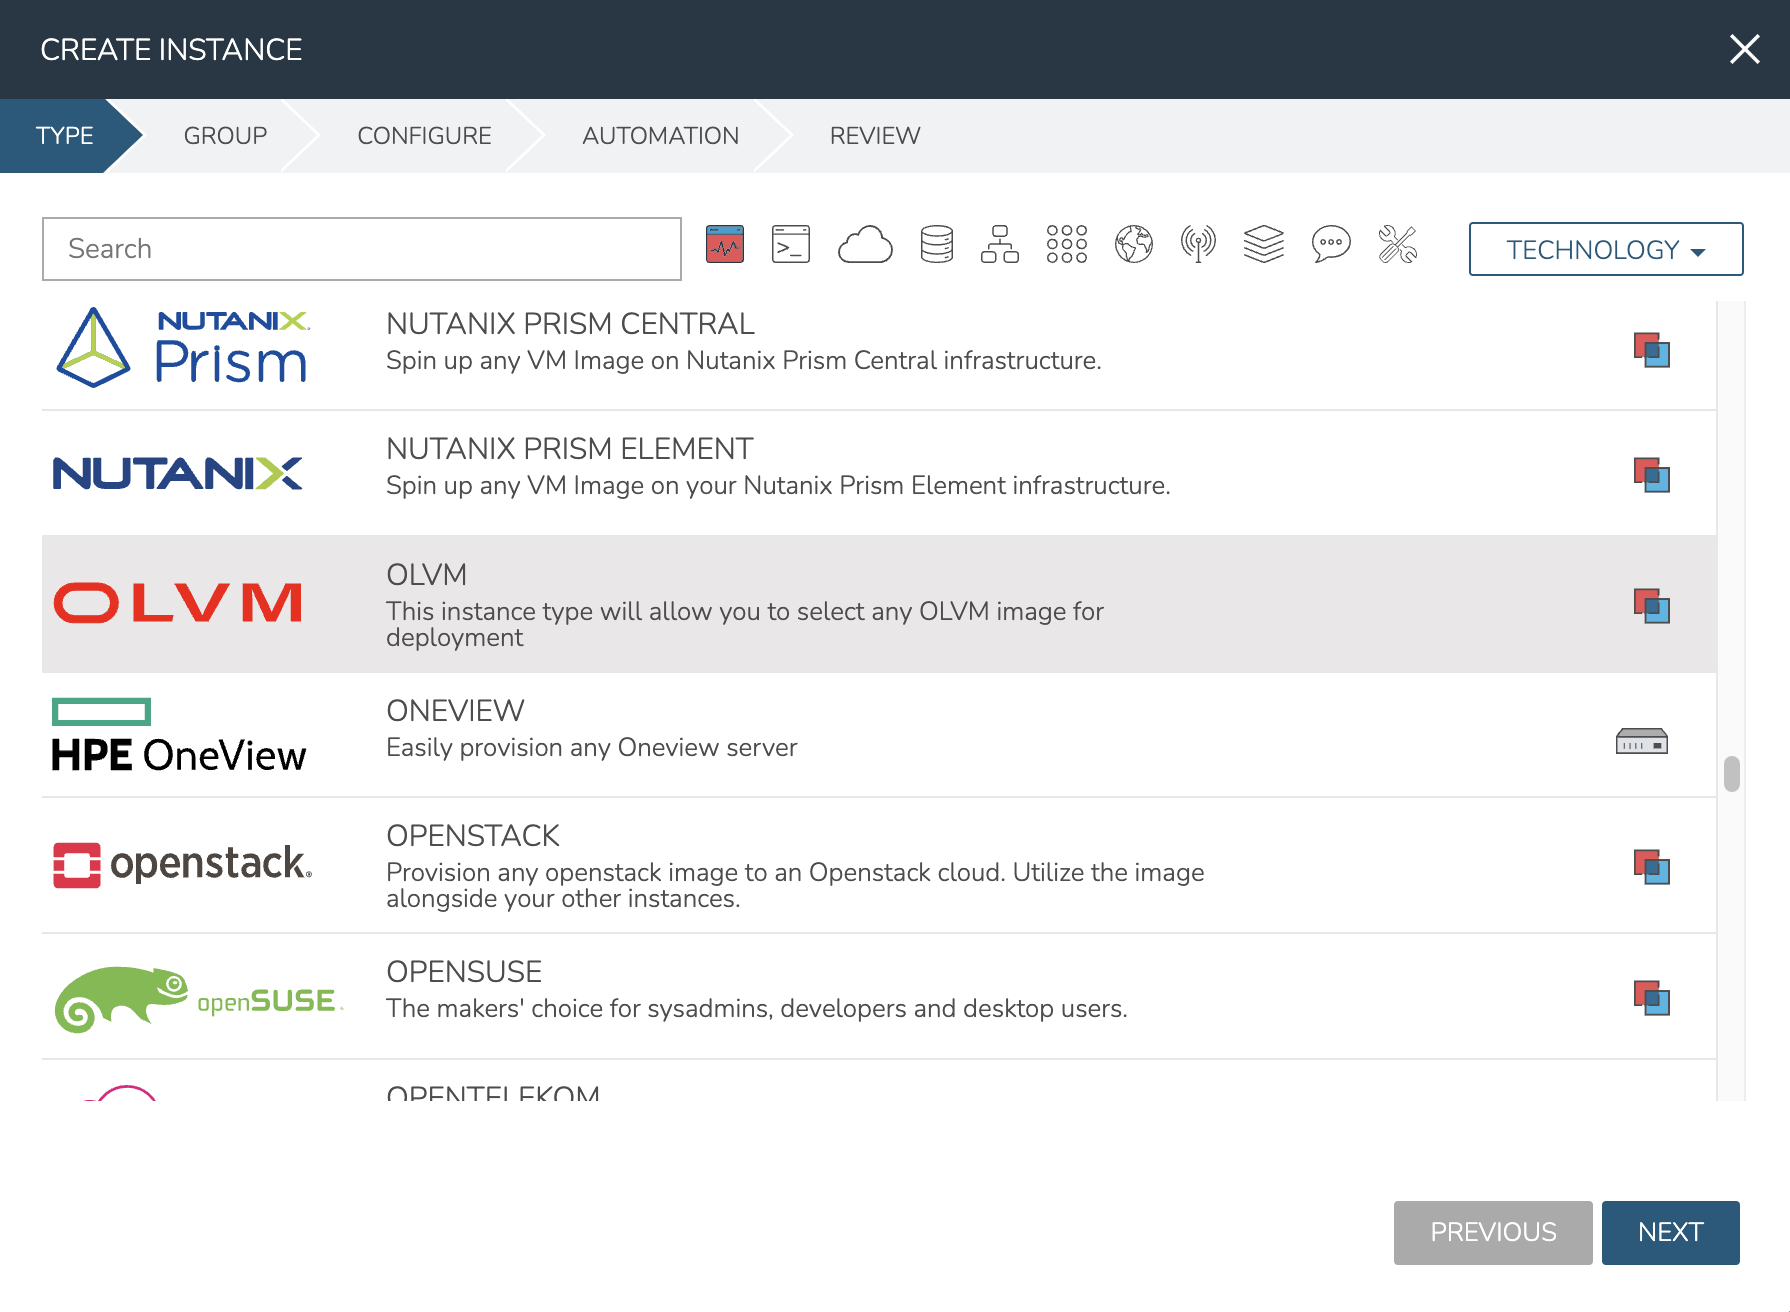This screenshot has height=1312, width=1790.
Task: Choose the OPENSTACK instance type
Action: coord(795,866)
